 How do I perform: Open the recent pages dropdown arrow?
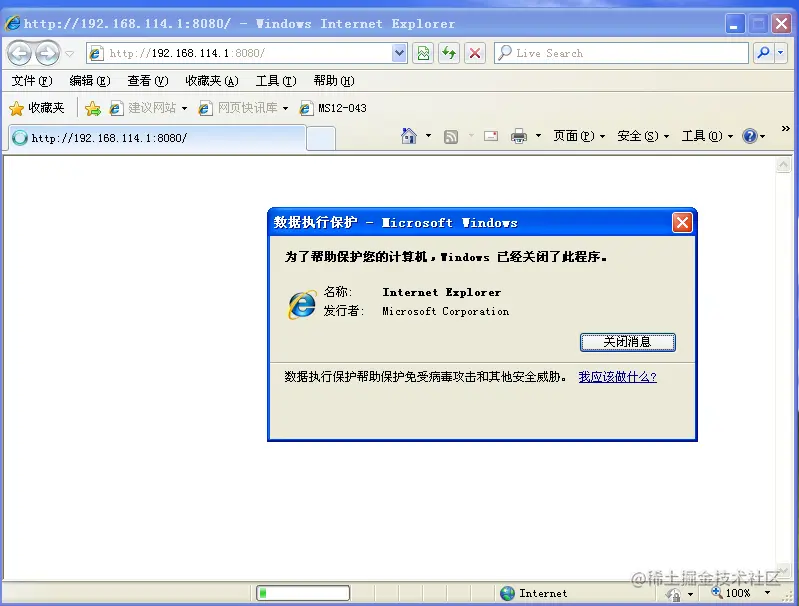pyautogui.click(x=69, y=54)
